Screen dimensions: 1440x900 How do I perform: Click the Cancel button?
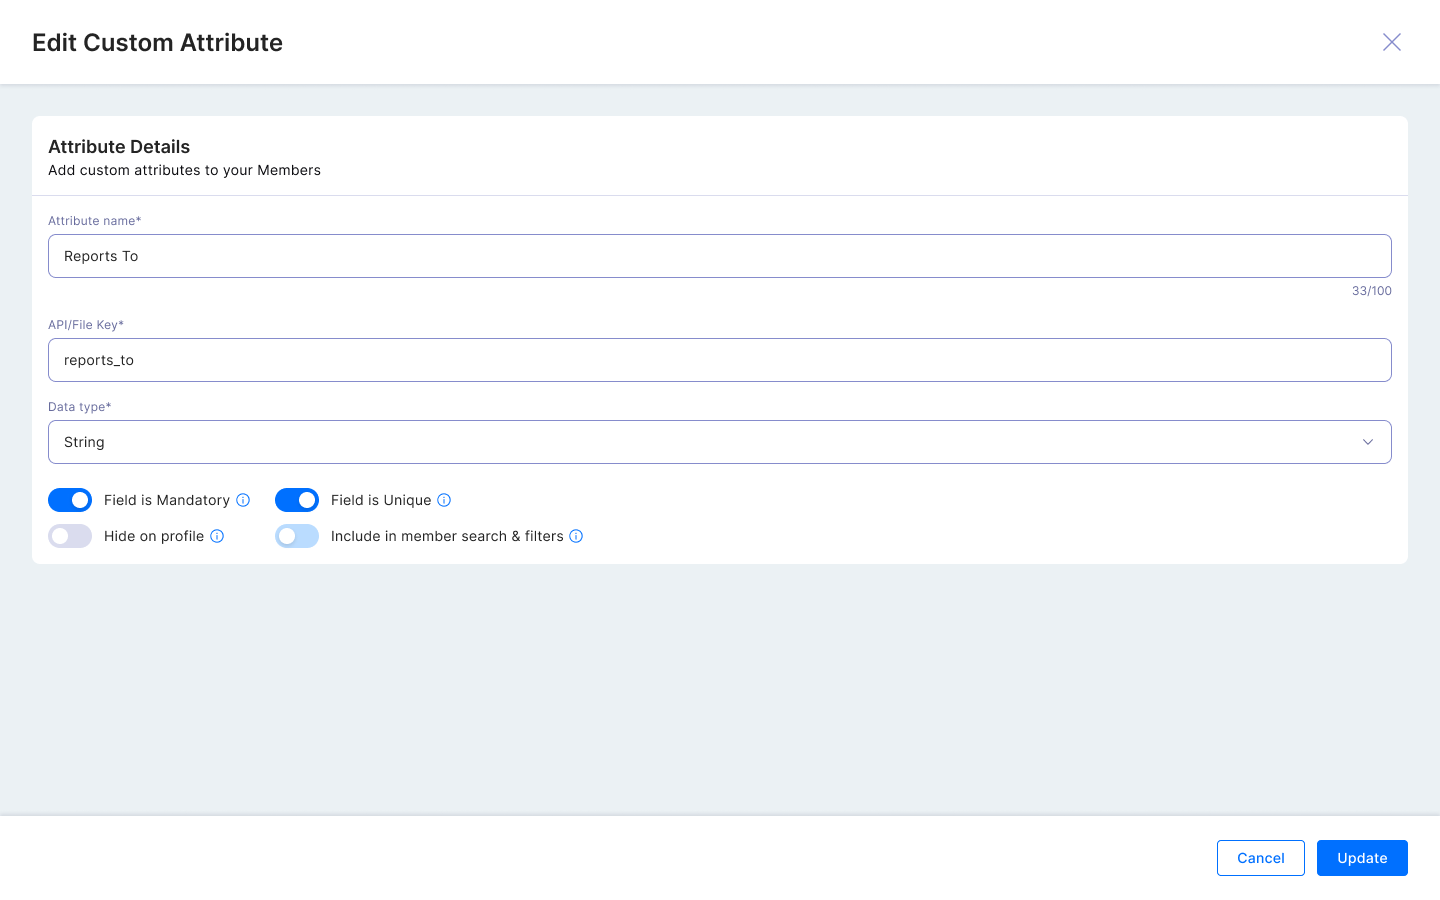pyautogui.click(x=1260, y=858)
